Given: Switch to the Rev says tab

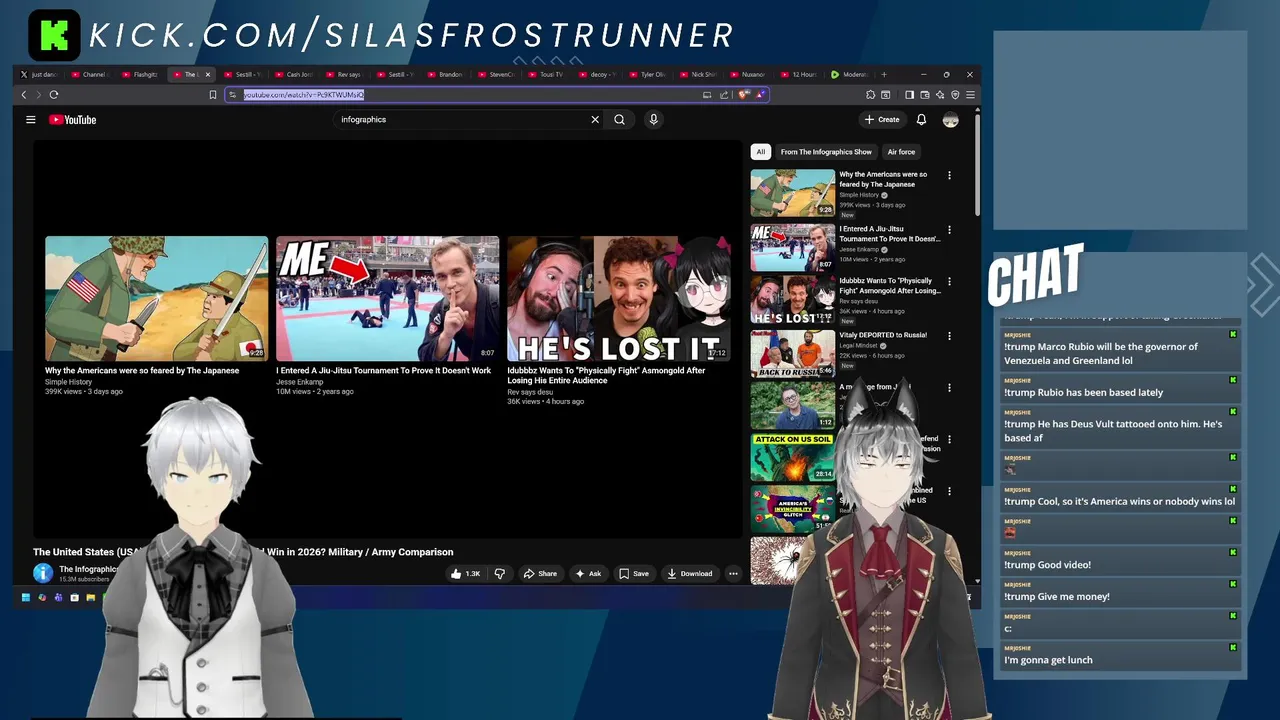Looking at the screenshot, I should [x=345, y=74].
